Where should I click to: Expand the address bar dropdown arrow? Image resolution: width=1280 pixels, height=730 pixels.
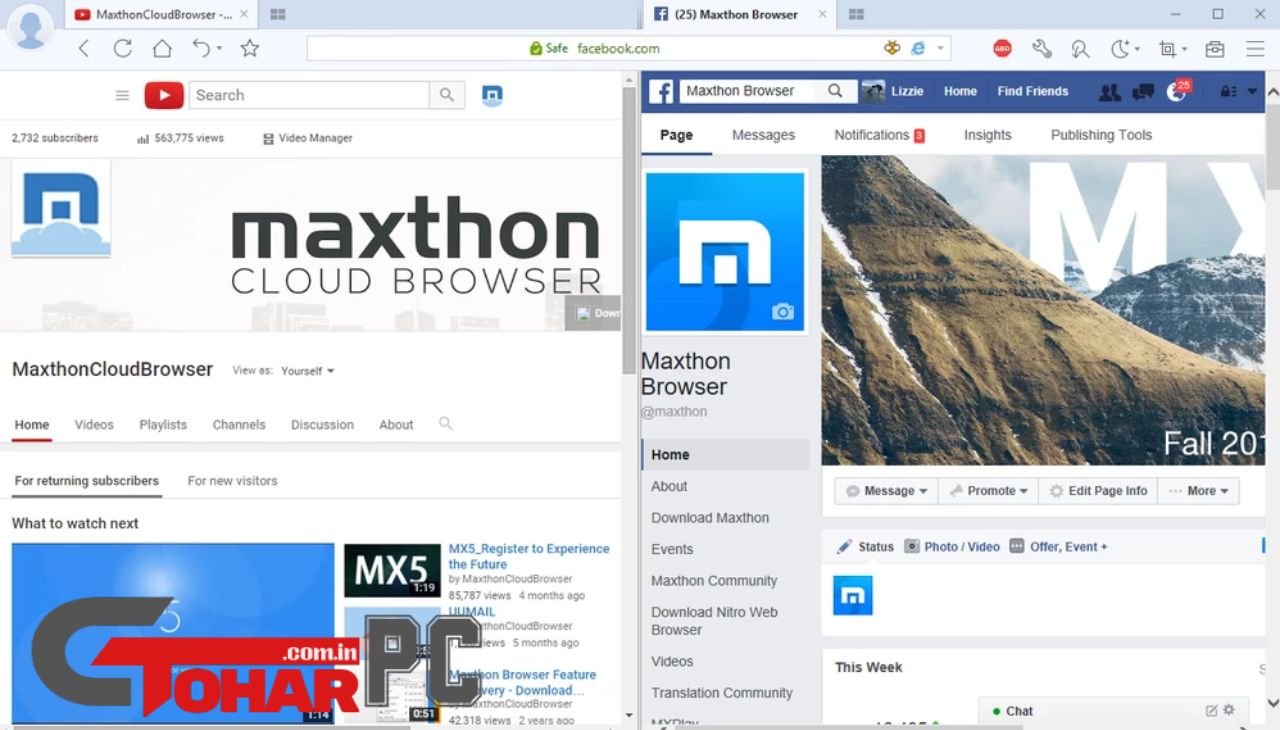coord(941,48)
